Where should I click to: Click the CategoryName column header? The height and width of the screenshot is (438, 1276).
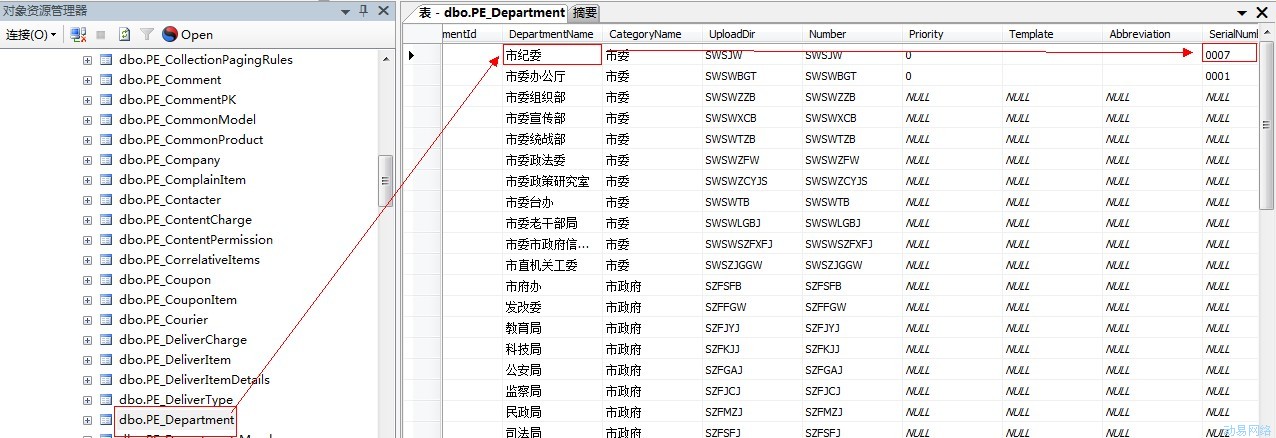(x=645, y=34)
